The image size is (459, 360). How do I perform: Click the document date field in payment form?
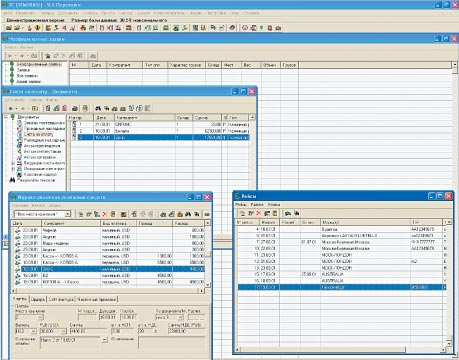(x=108, y=317)
